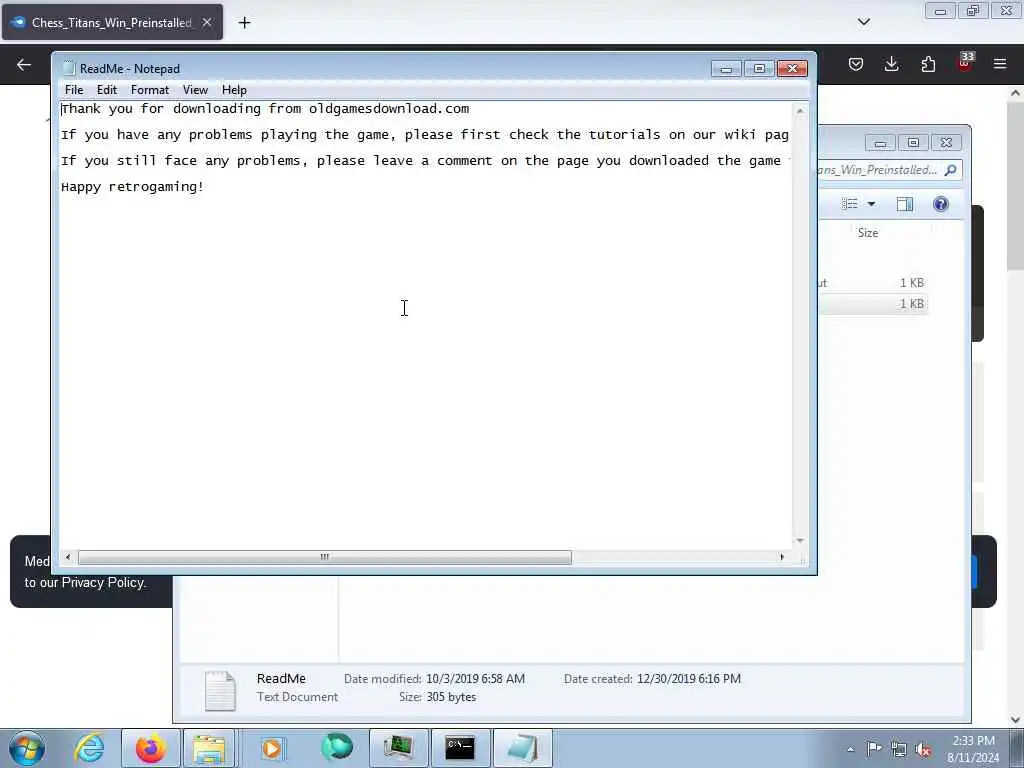Select the Chess_Titans_Win_Preinstalled browser tab

click(112, 22)
